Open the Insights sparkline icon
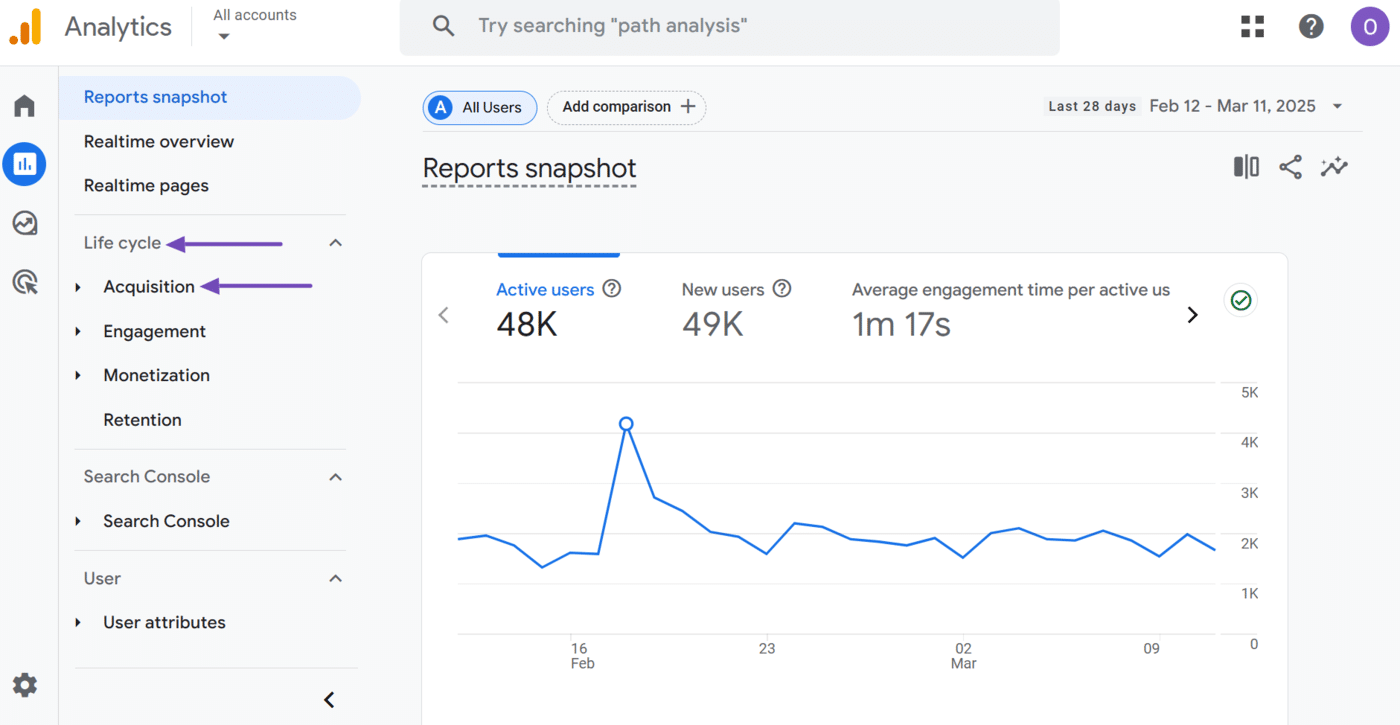 (1334, 167)
